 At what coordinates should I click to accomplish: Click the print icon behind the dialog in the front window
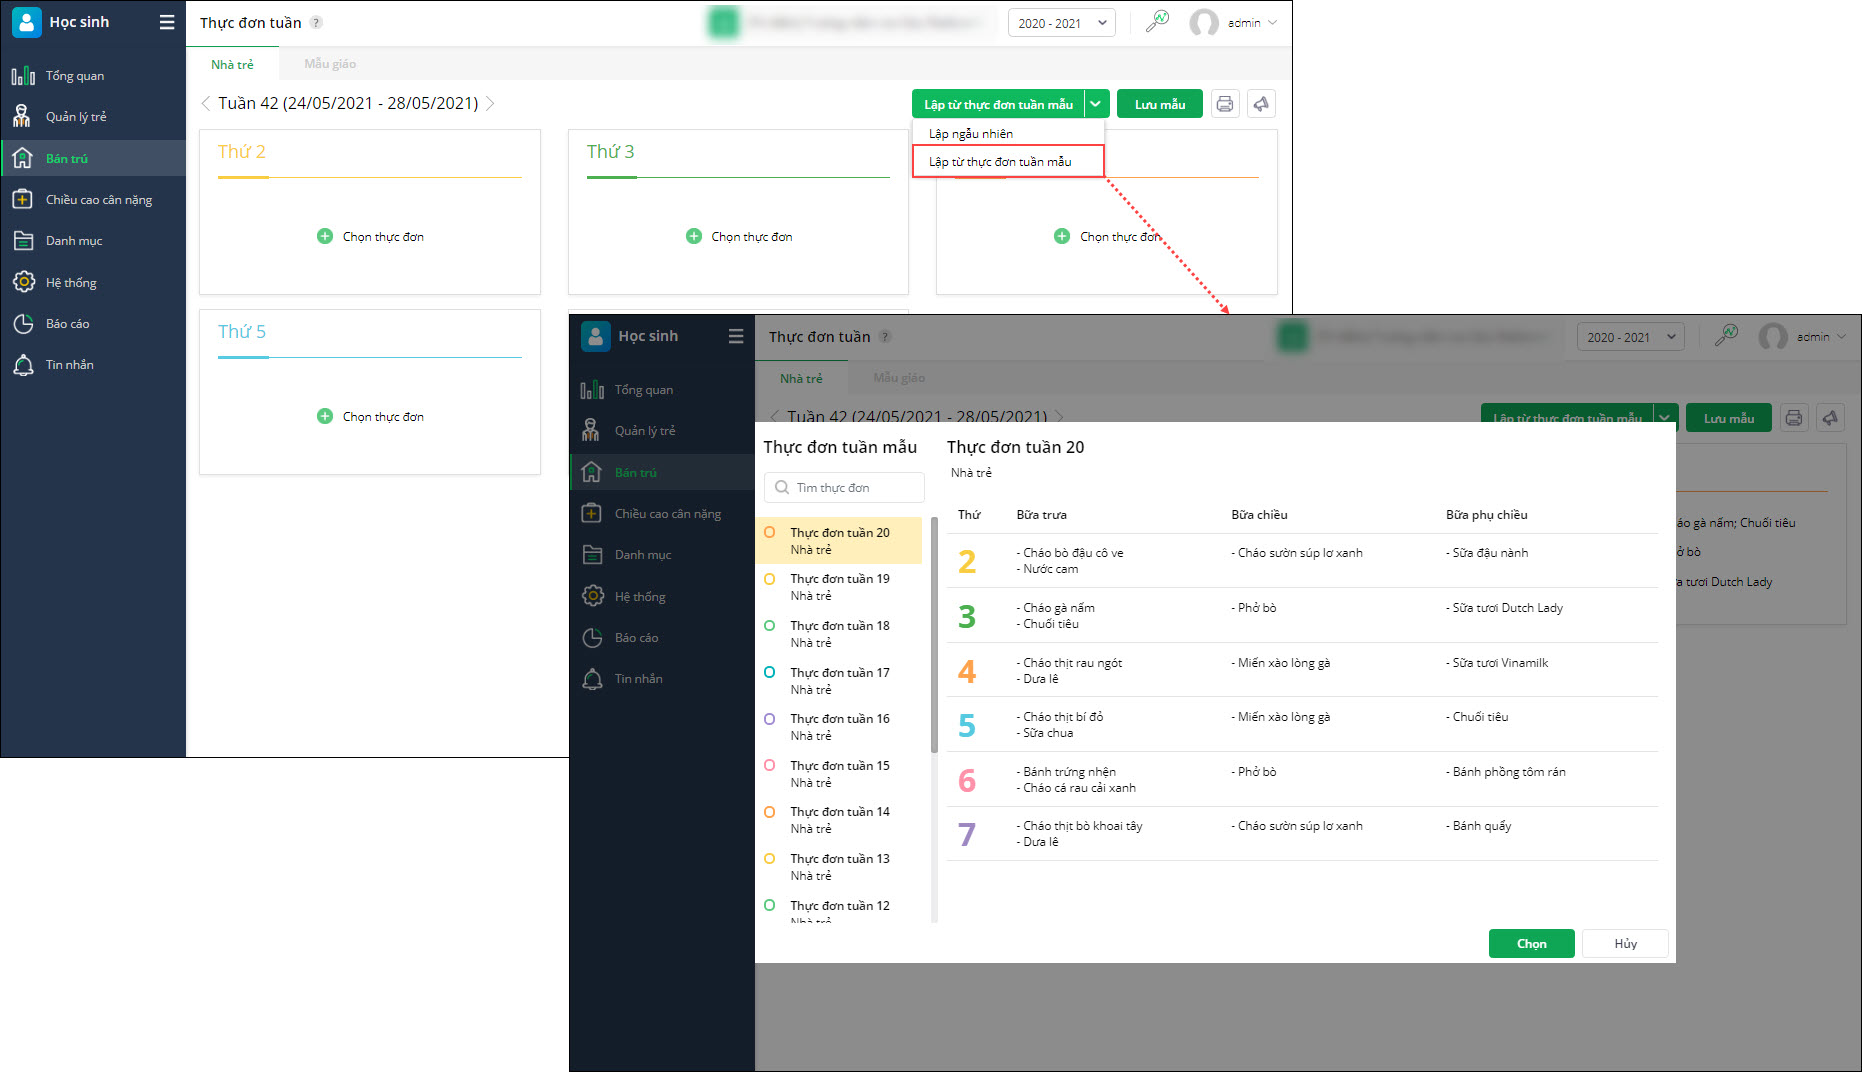click(1794, 418)
